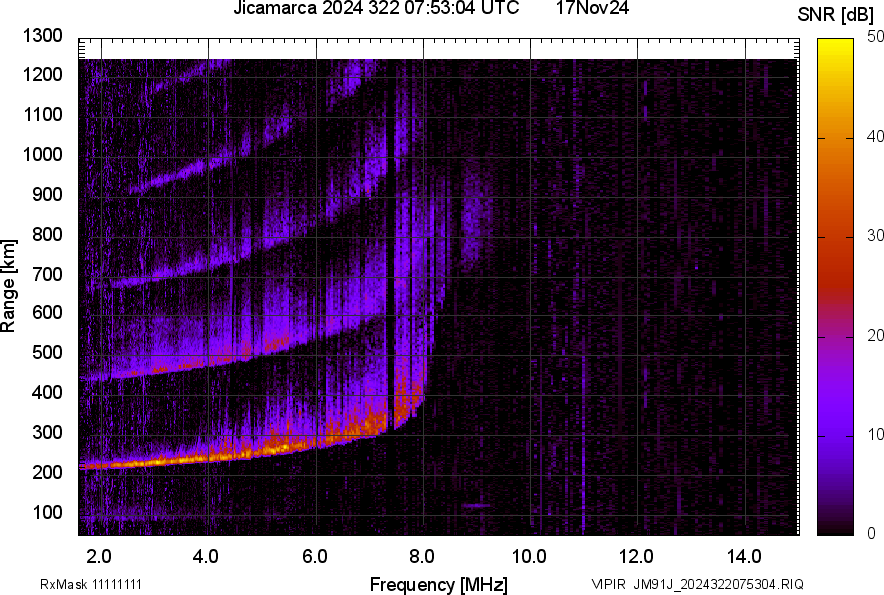Viewport: 884px width, 595px height.
Task: Click the range tick label 500
Action: 47,352
